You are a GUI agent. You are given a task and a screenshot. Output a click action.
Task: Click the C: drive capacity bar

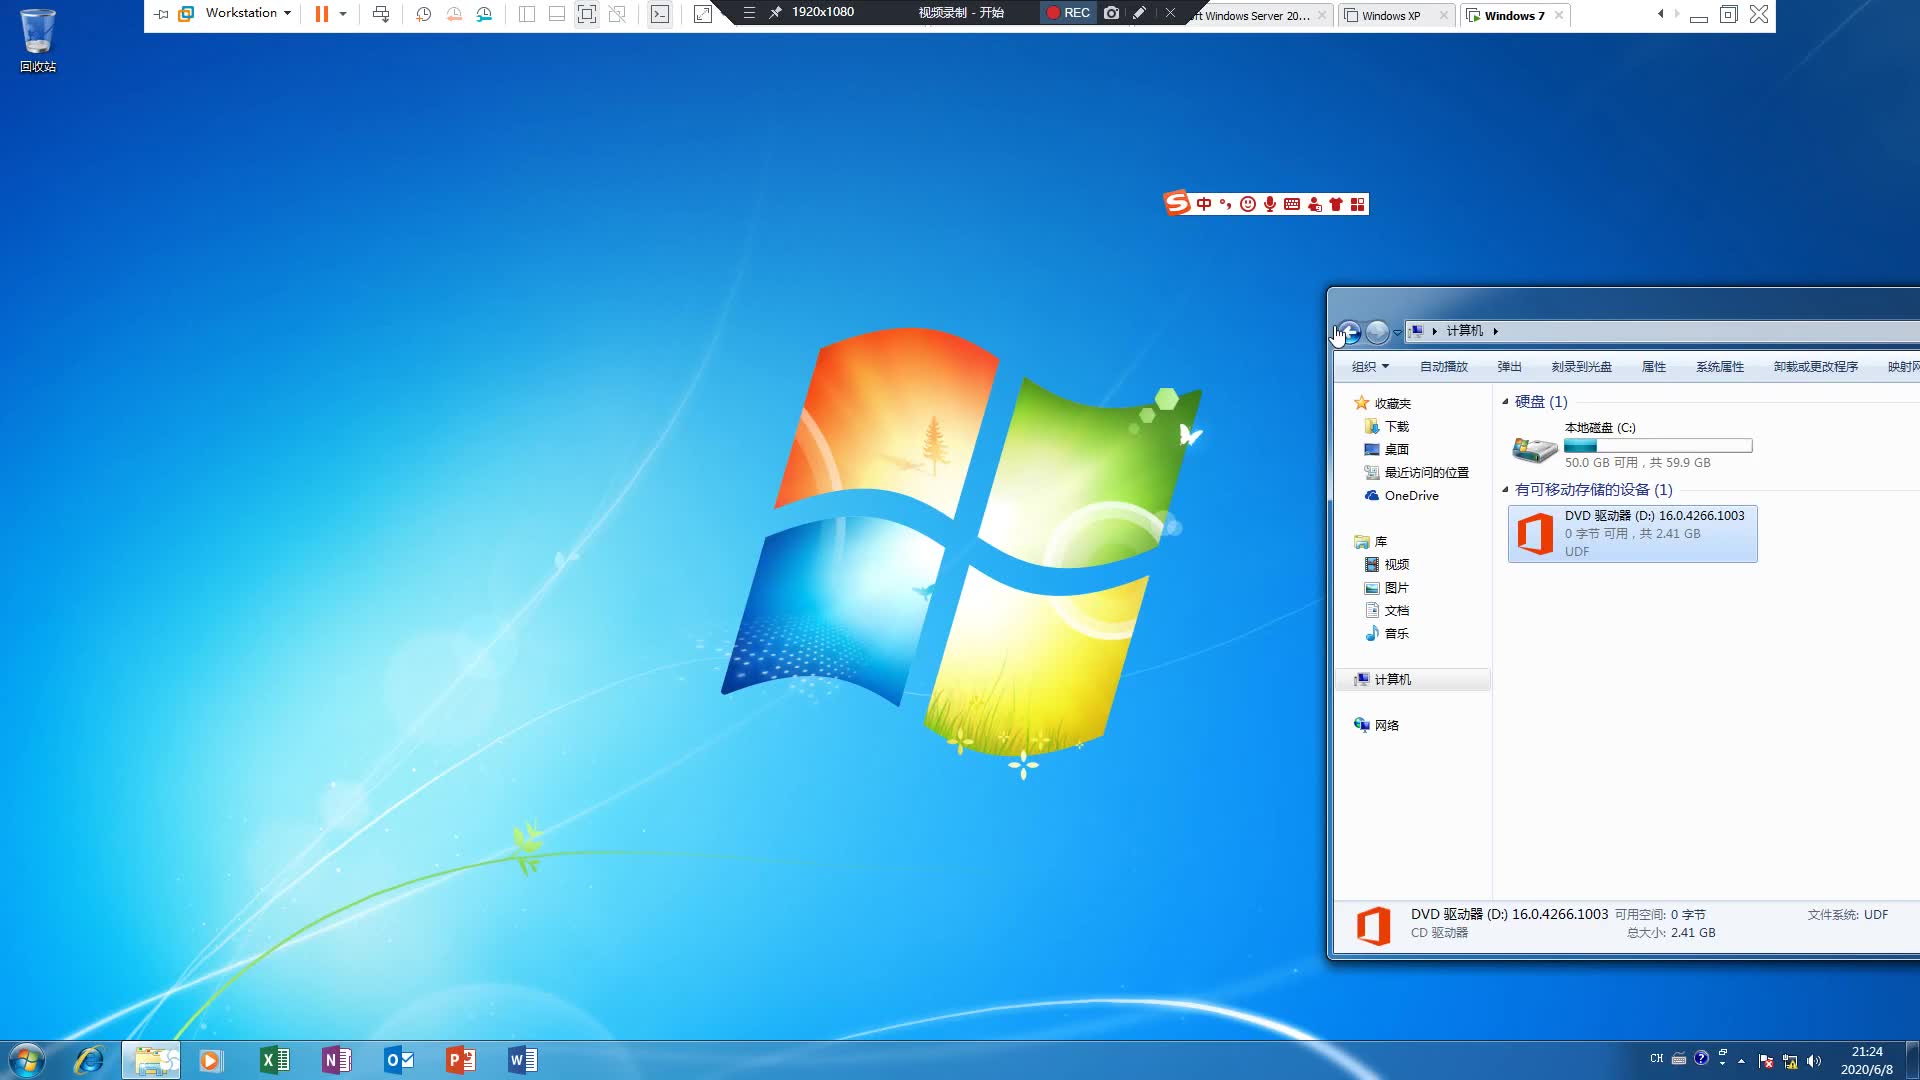tap(1657, 445)
